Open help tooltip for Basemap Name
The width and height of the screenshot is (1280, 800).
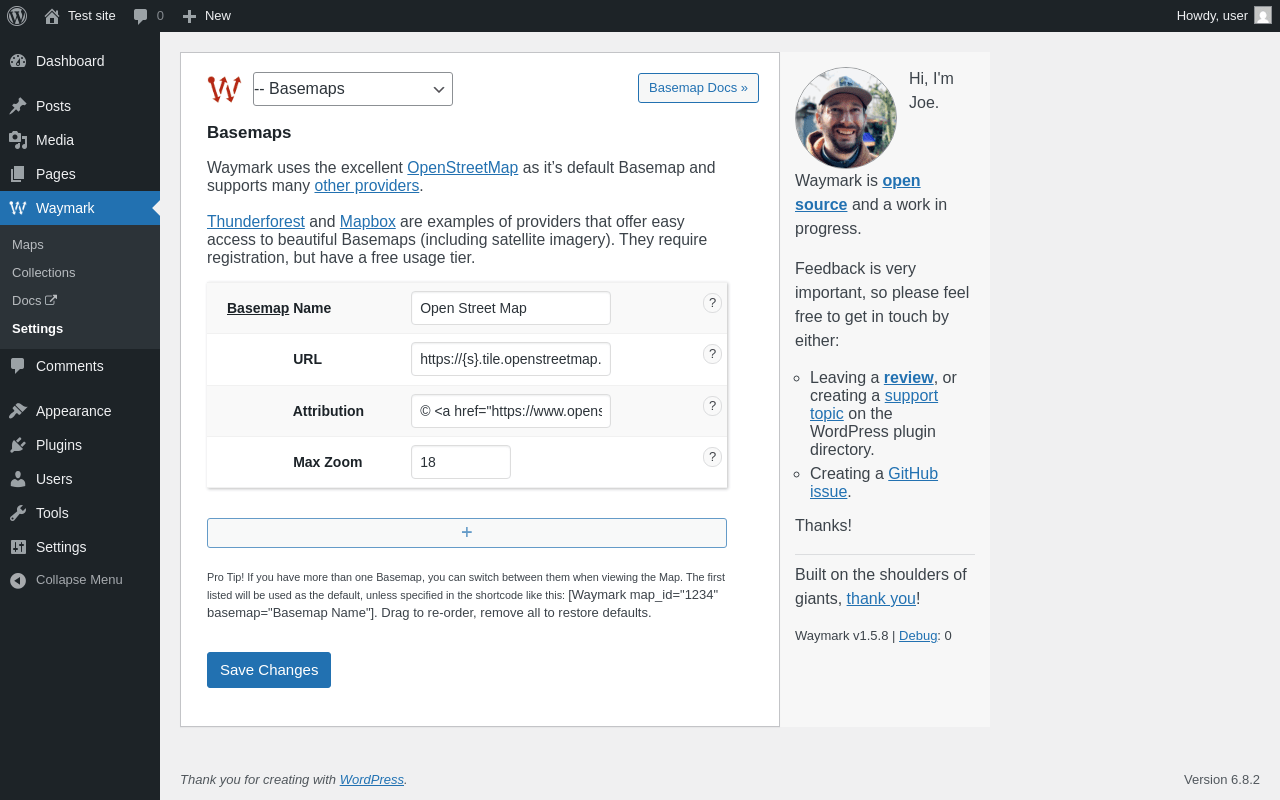(x=712, y=303)
